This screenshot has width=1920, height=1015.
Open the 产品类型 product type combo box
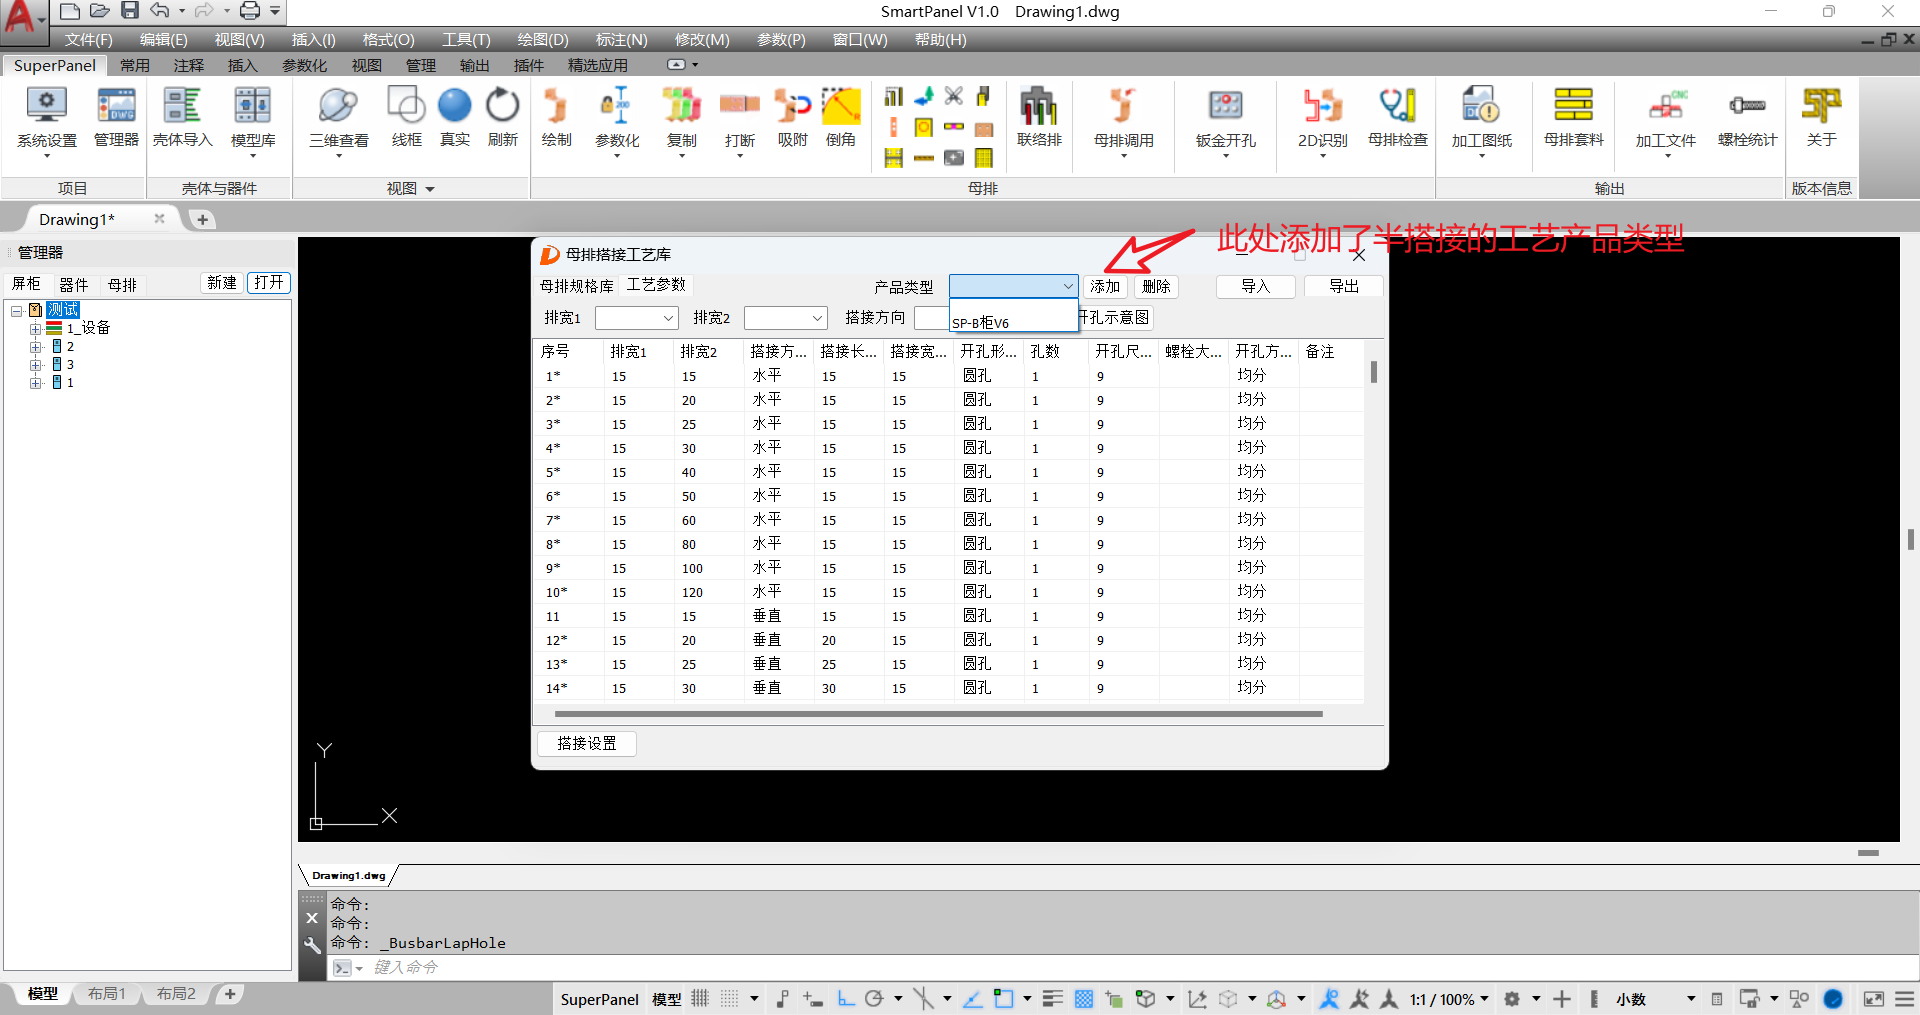[1013, 286]
